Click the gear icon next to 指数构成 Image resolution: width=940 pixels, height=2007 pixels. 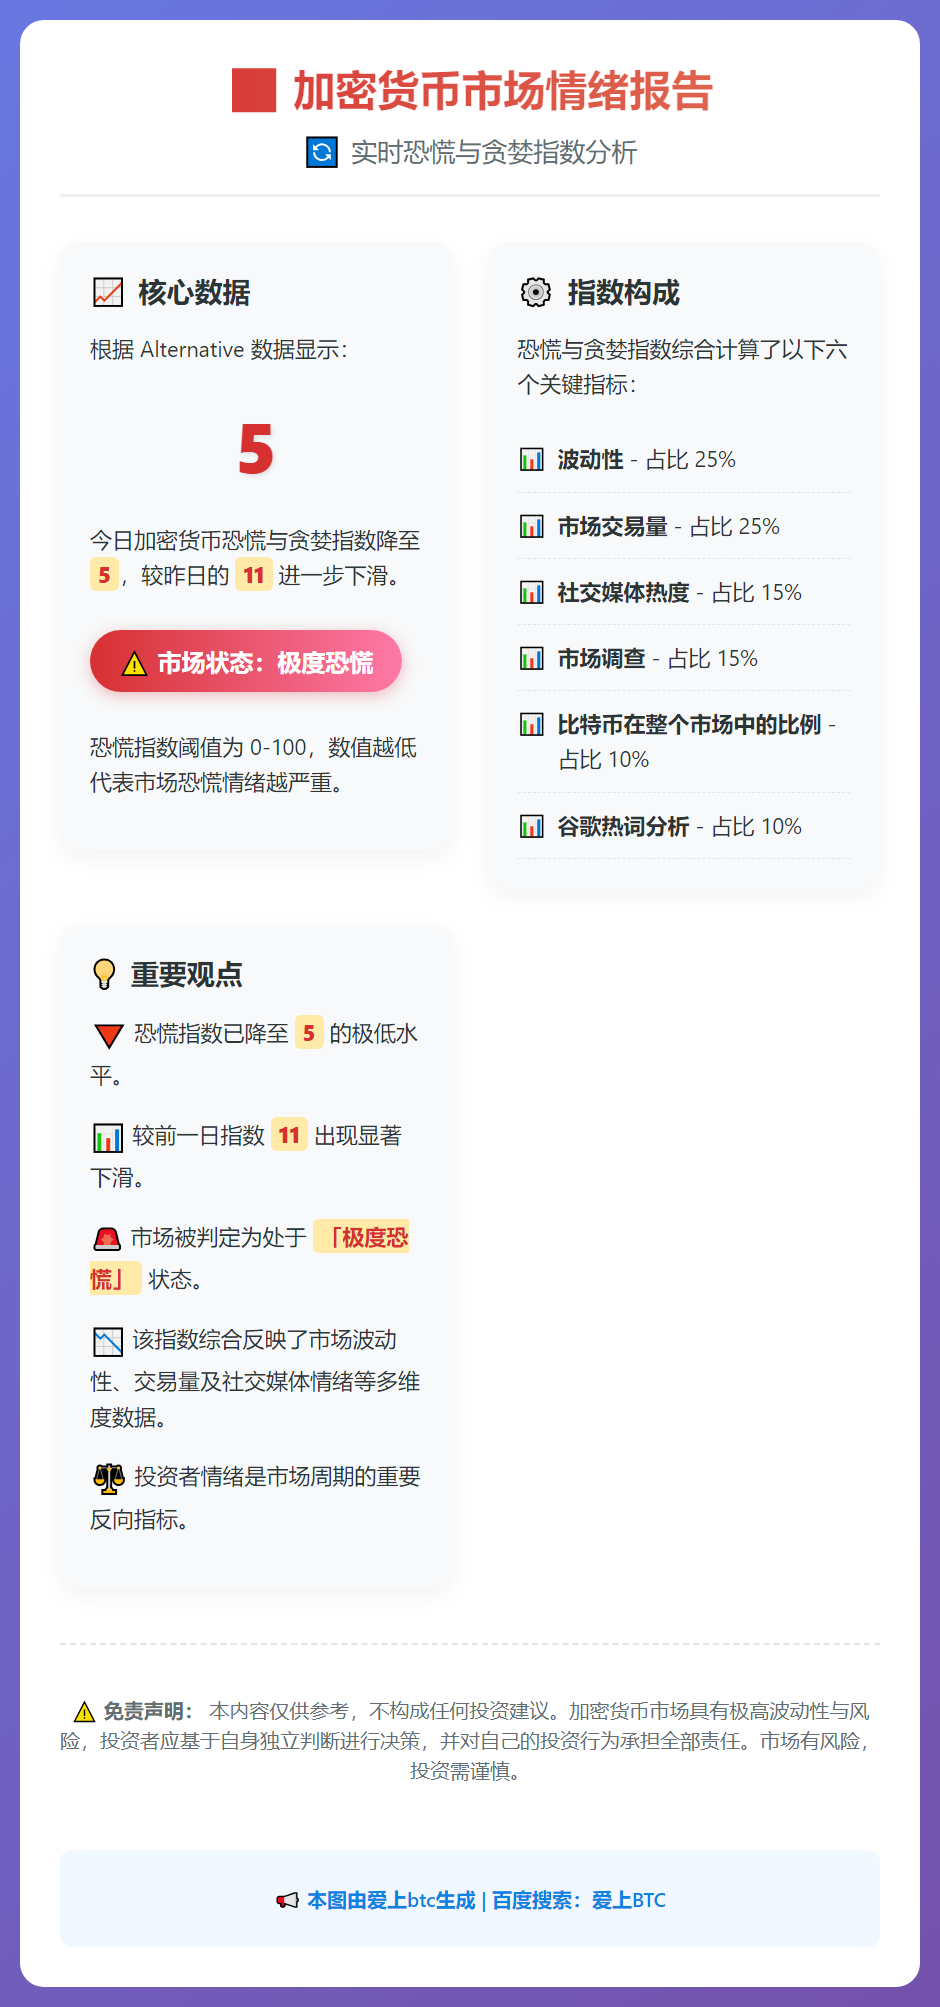[x=536, y=292]
